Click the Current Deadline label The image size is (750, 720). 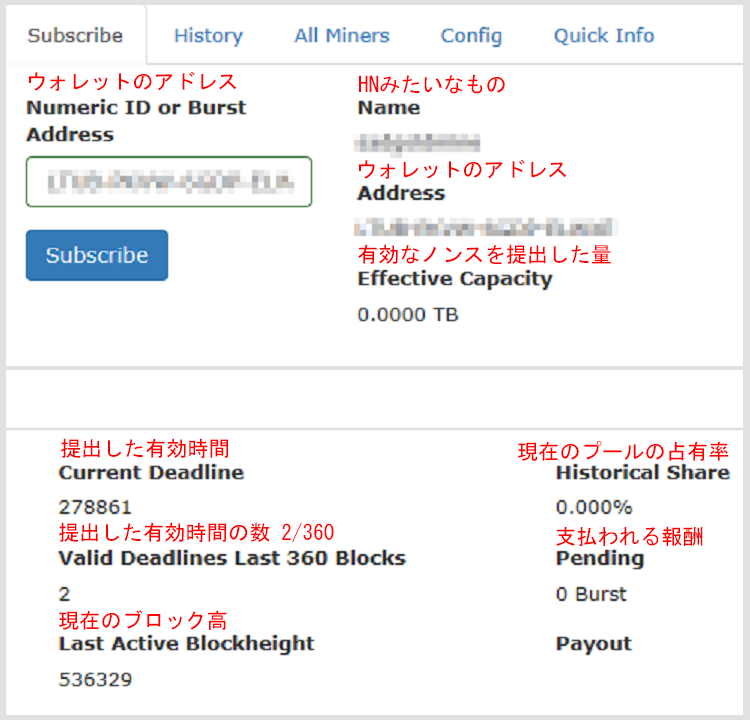(151, 472)
